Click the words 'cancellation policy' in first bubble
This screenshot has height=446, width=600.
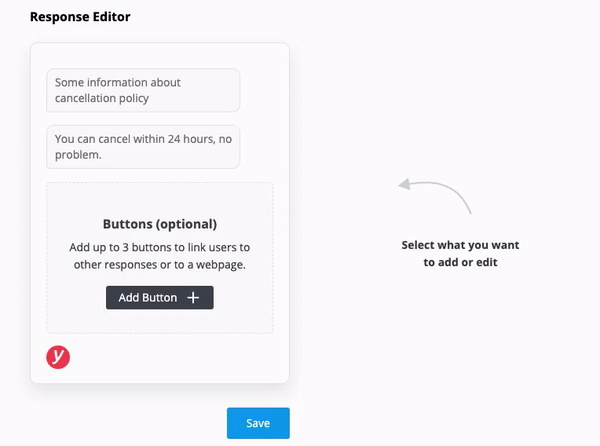point(102,99)
